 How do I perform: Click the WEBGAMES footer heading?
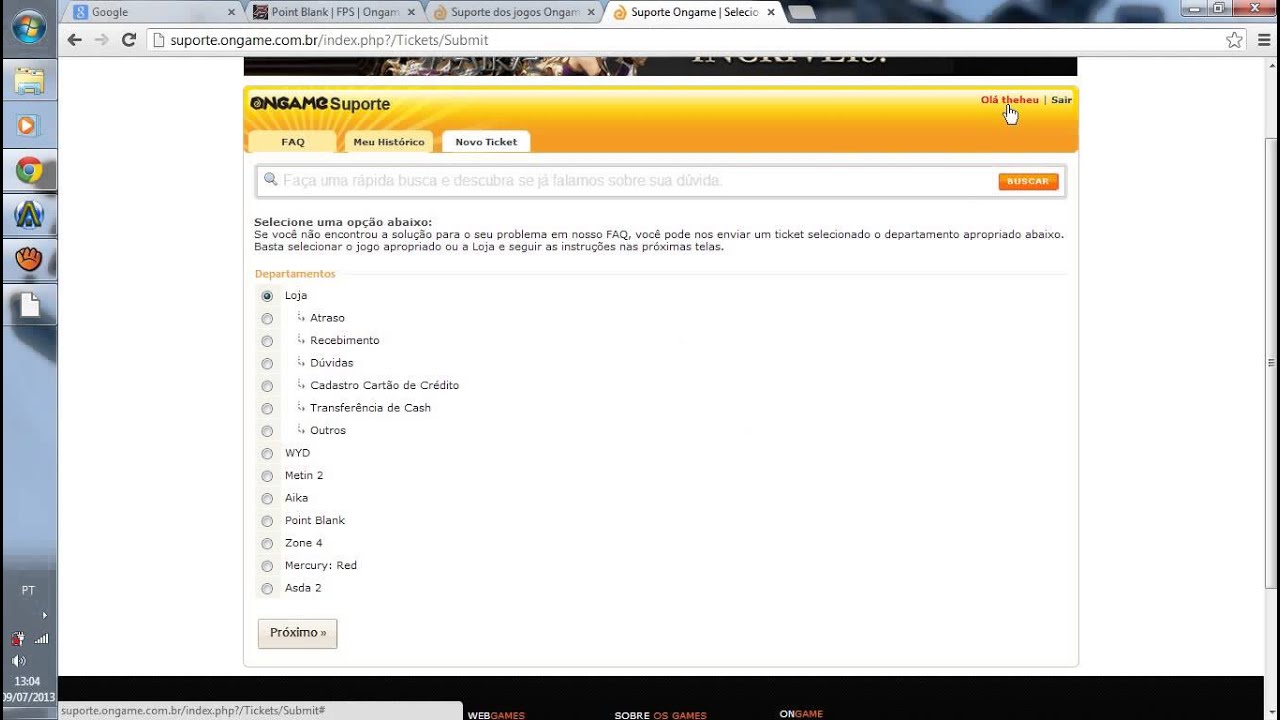496,715
